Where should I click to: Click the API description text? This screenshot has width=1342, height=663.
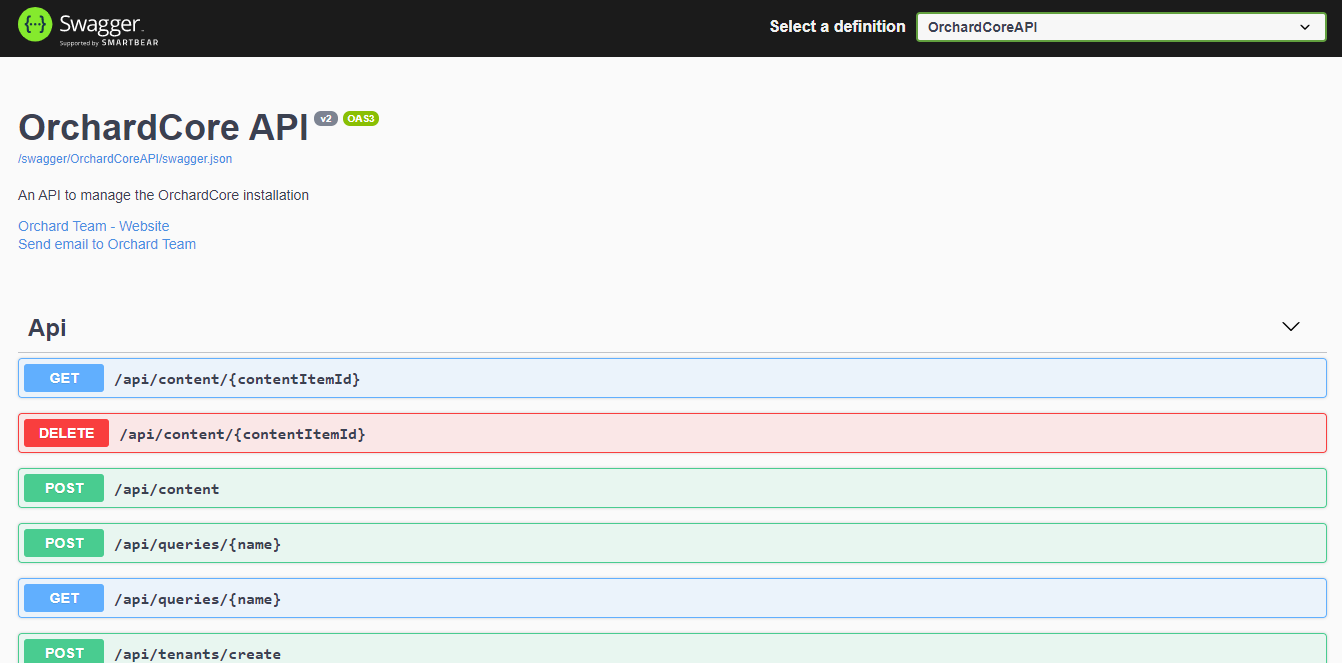coord(164,195)
